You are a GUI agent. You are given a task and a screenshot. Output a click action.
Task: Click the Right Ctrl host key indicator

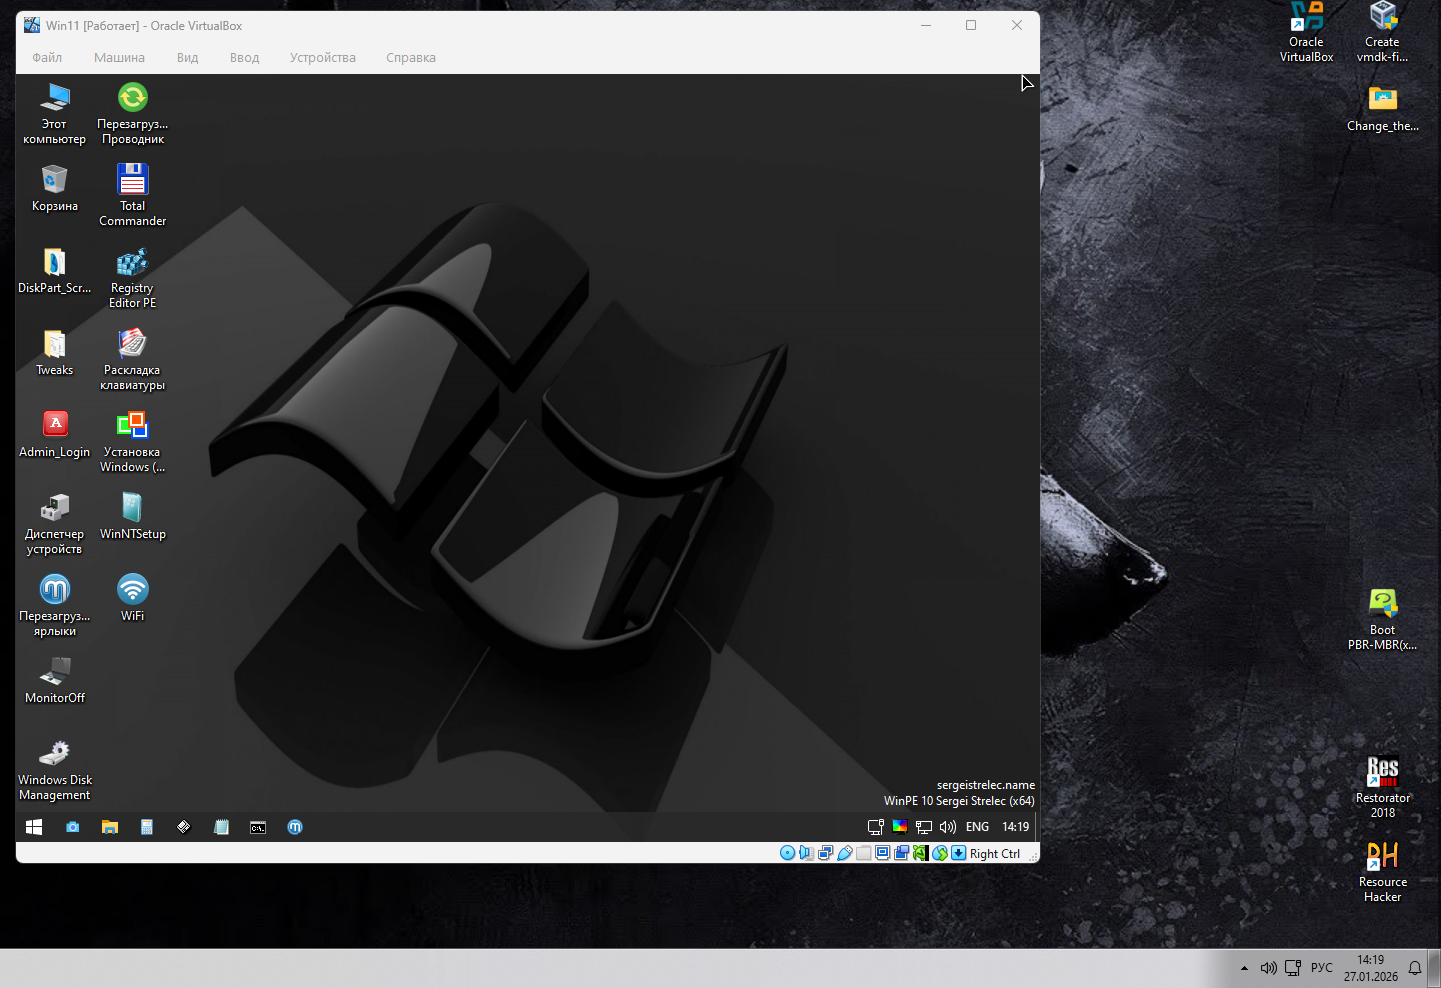coord(994,854)
